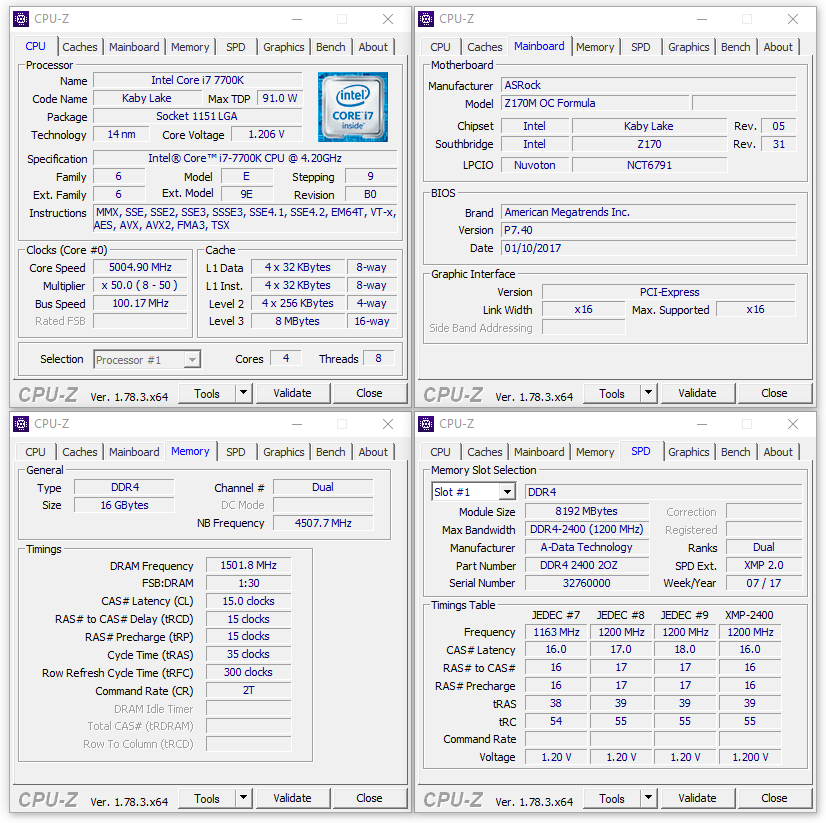The image size is (826, 823).
Task: Switch to the SPD tab in the Memory window
Action: 235,452
